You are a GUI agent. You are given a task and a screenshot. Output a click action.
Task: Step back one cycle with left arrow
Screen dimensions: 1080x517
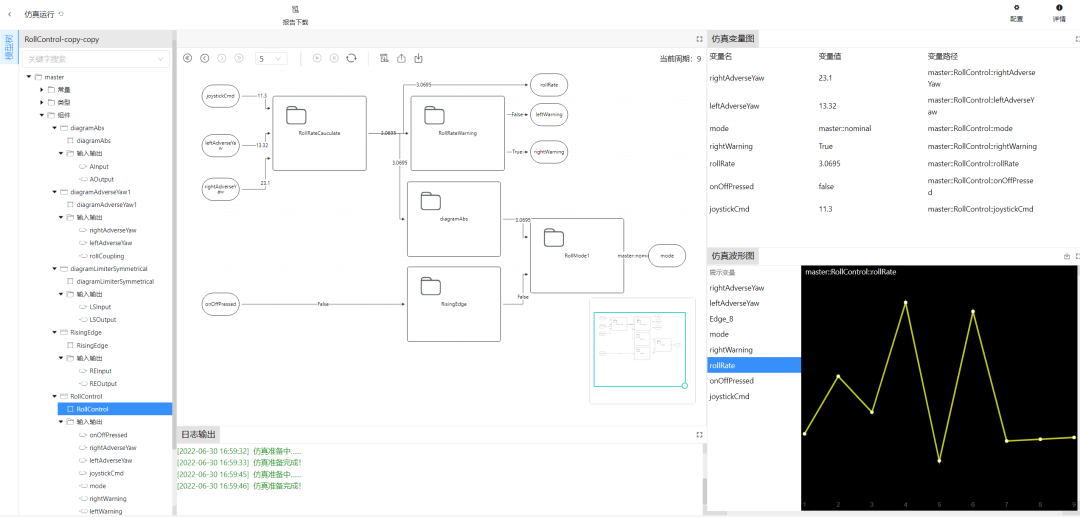coord(205,59)
